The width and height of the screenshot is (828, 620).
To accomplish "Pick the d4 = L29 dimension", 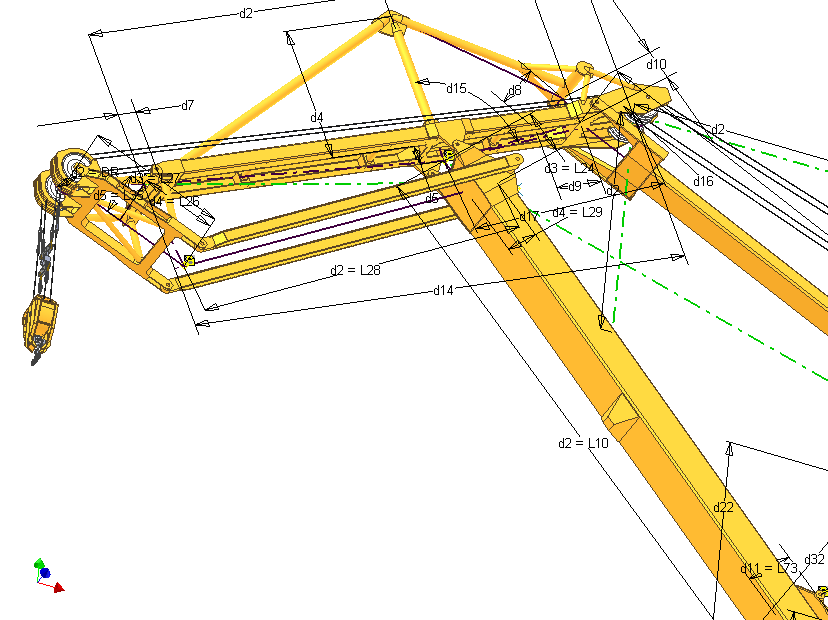I will pos(577,212).
